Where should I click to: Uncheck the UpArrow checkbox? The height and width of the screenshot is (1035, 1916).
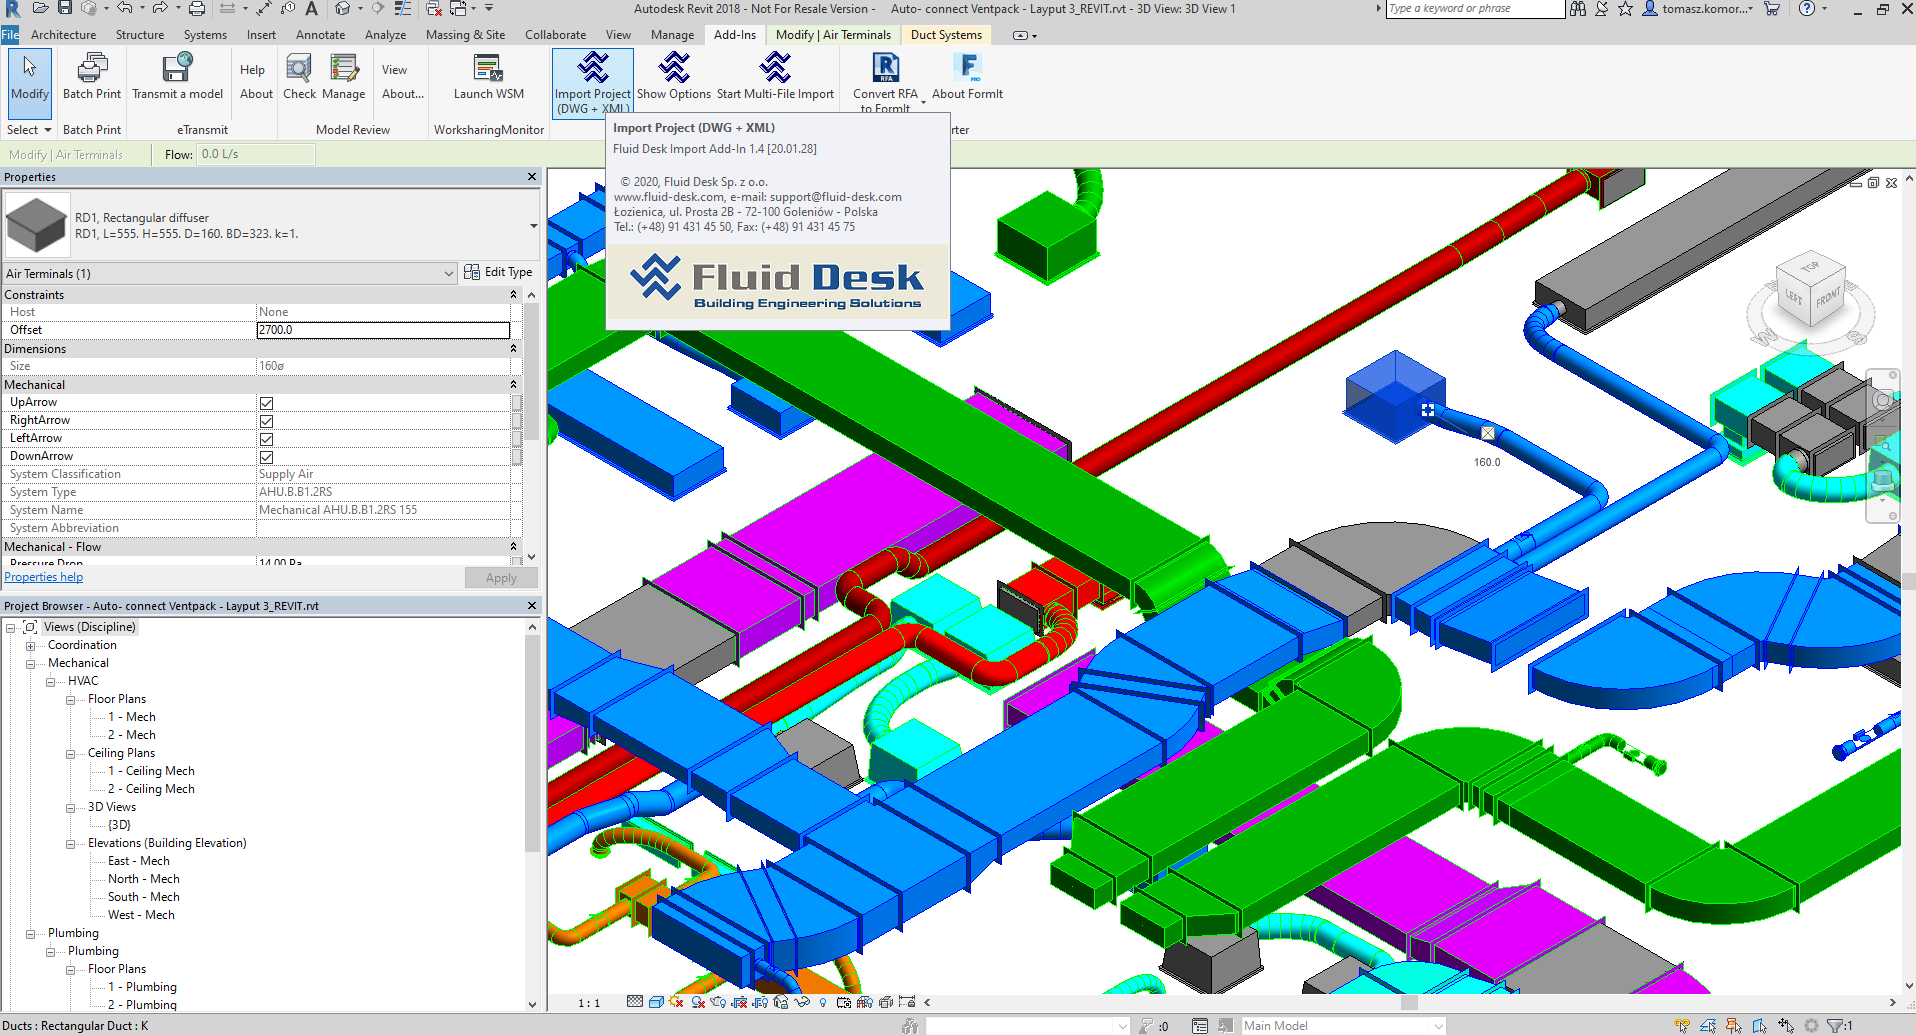click(x=267, y=403)
